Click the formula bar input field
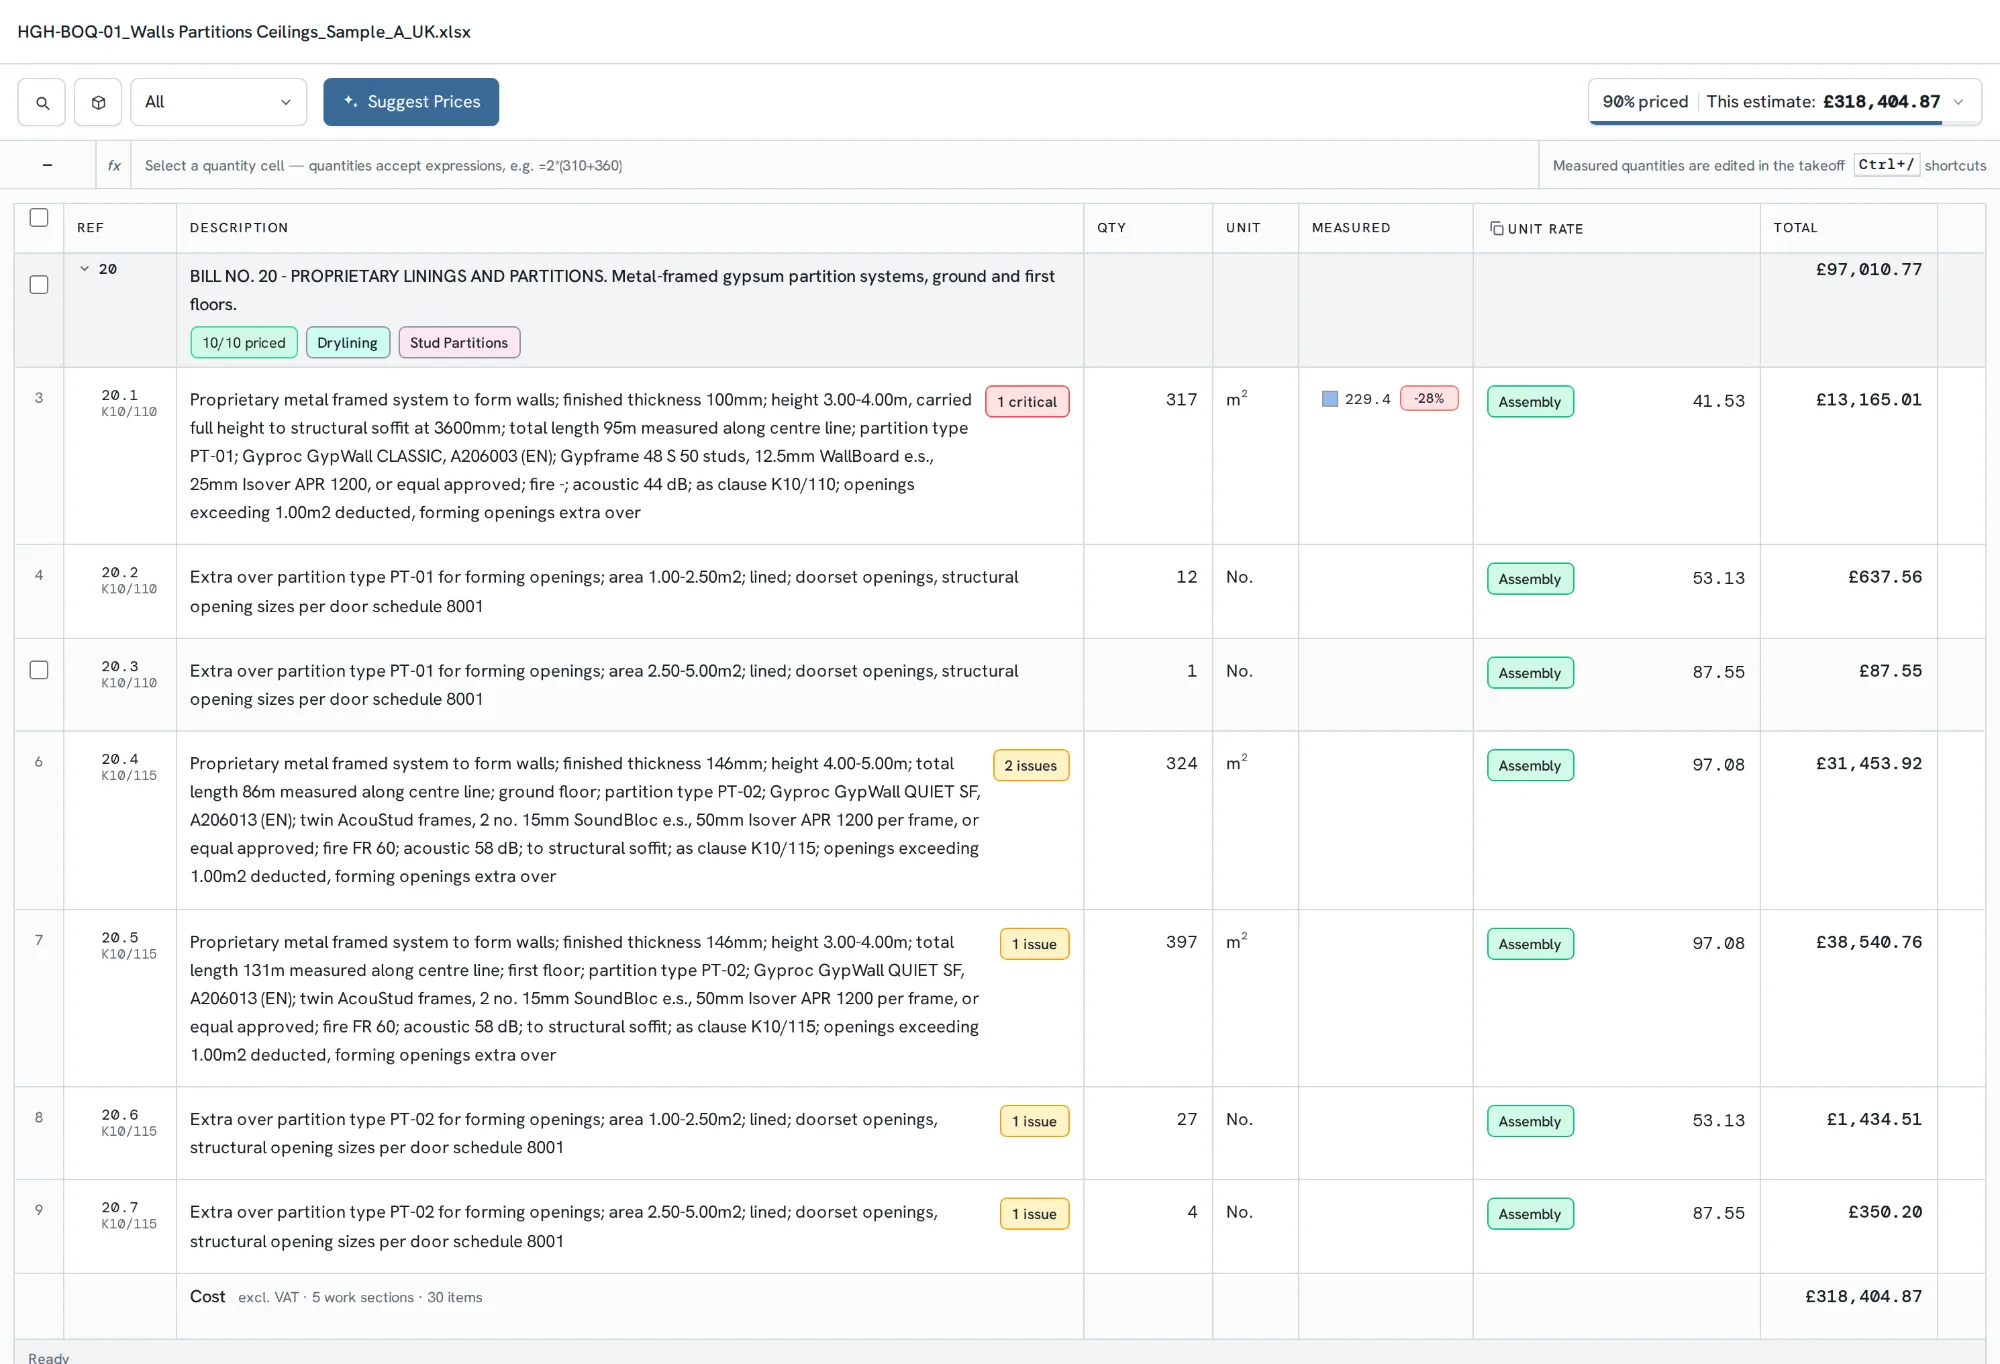 point(835,166)
